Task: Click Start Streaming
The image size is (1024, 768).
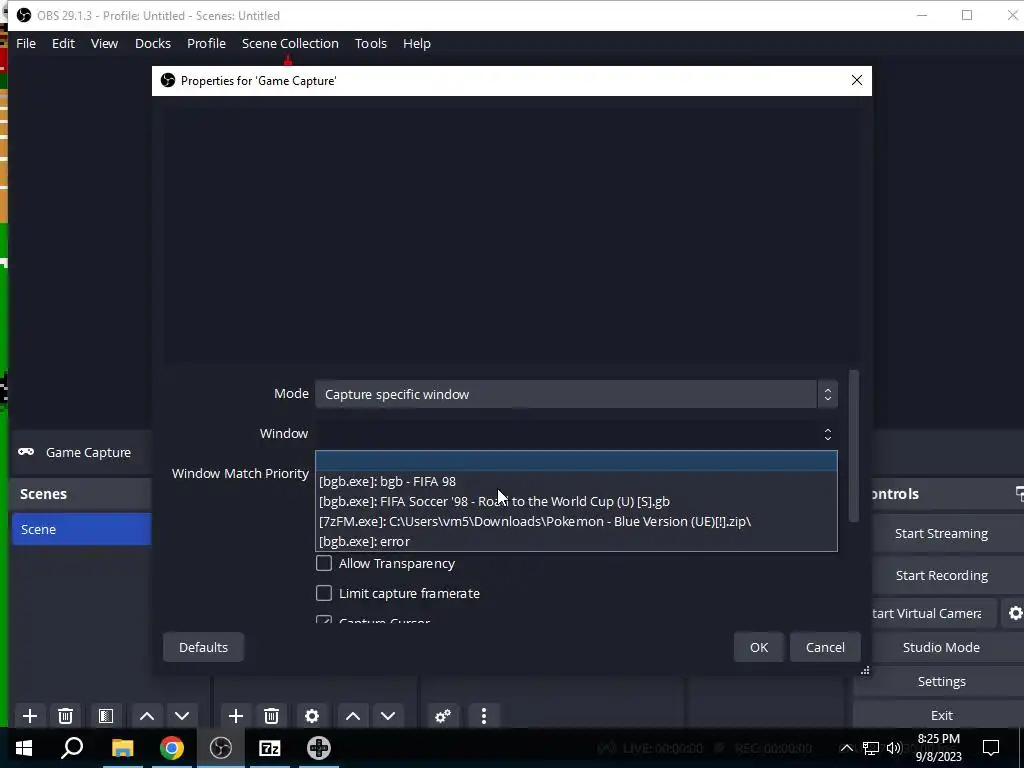Action: [941, 534]
